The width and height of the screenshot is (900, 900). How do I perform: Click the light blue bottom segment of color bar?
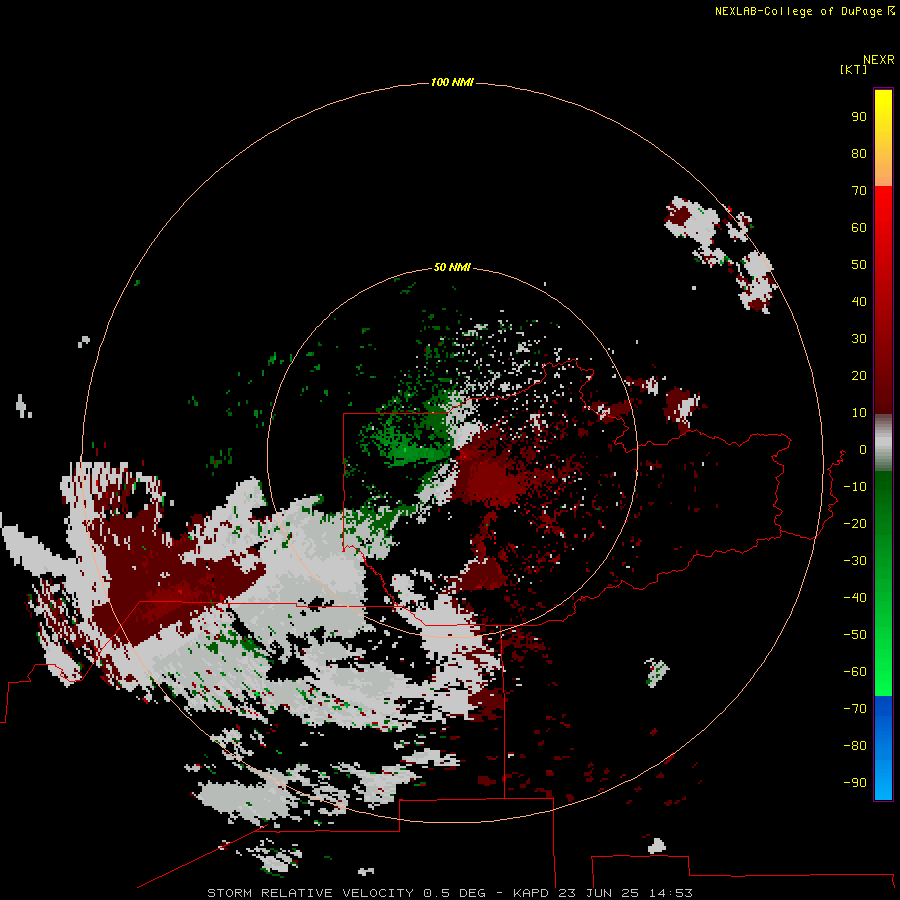883,748
